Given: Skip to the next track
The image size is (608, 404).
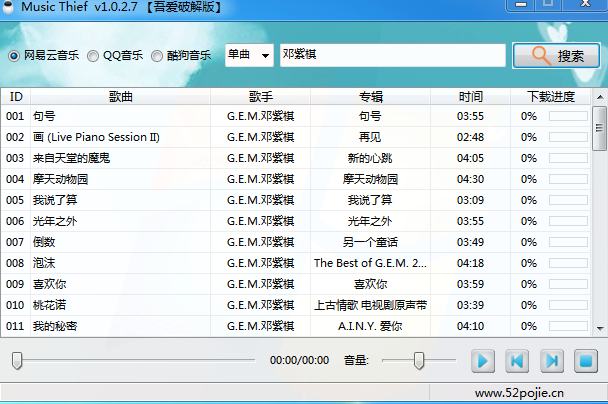Looking at the screenshot, I should pyautogui.click(x=552, y=361).
